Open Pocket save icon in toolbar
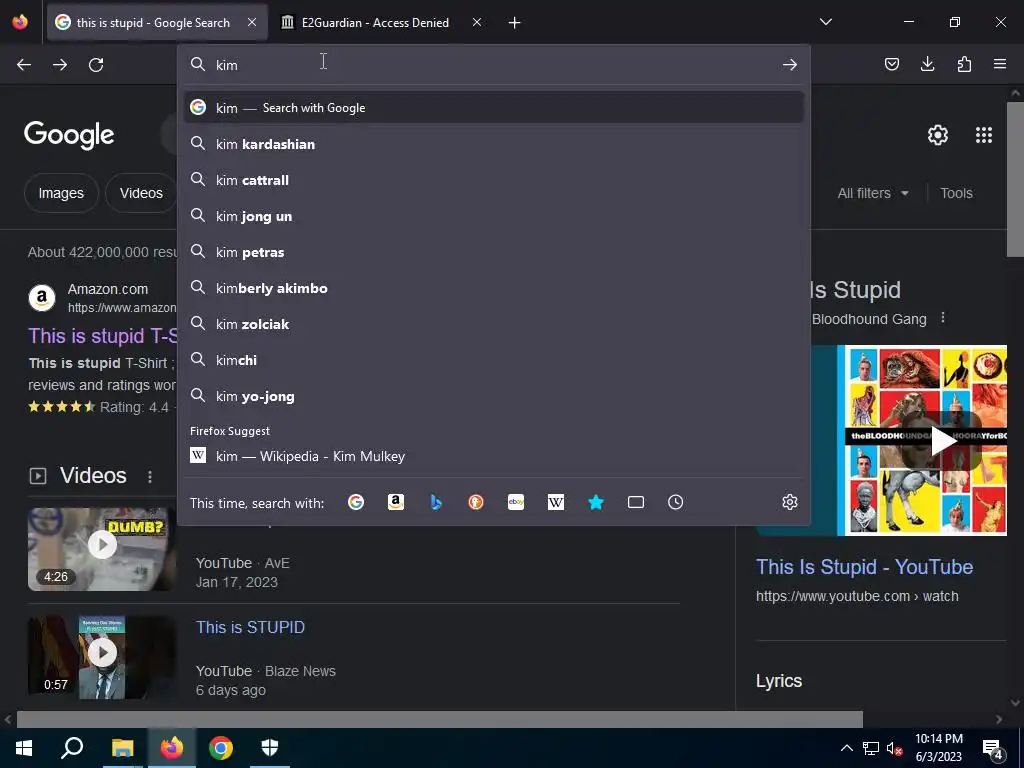 891,64
